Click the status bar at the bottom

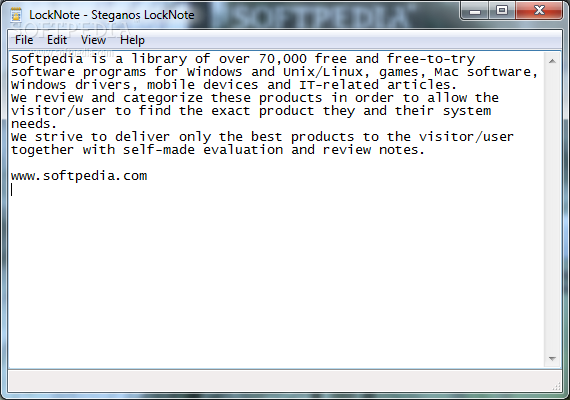tap(285, 381)
